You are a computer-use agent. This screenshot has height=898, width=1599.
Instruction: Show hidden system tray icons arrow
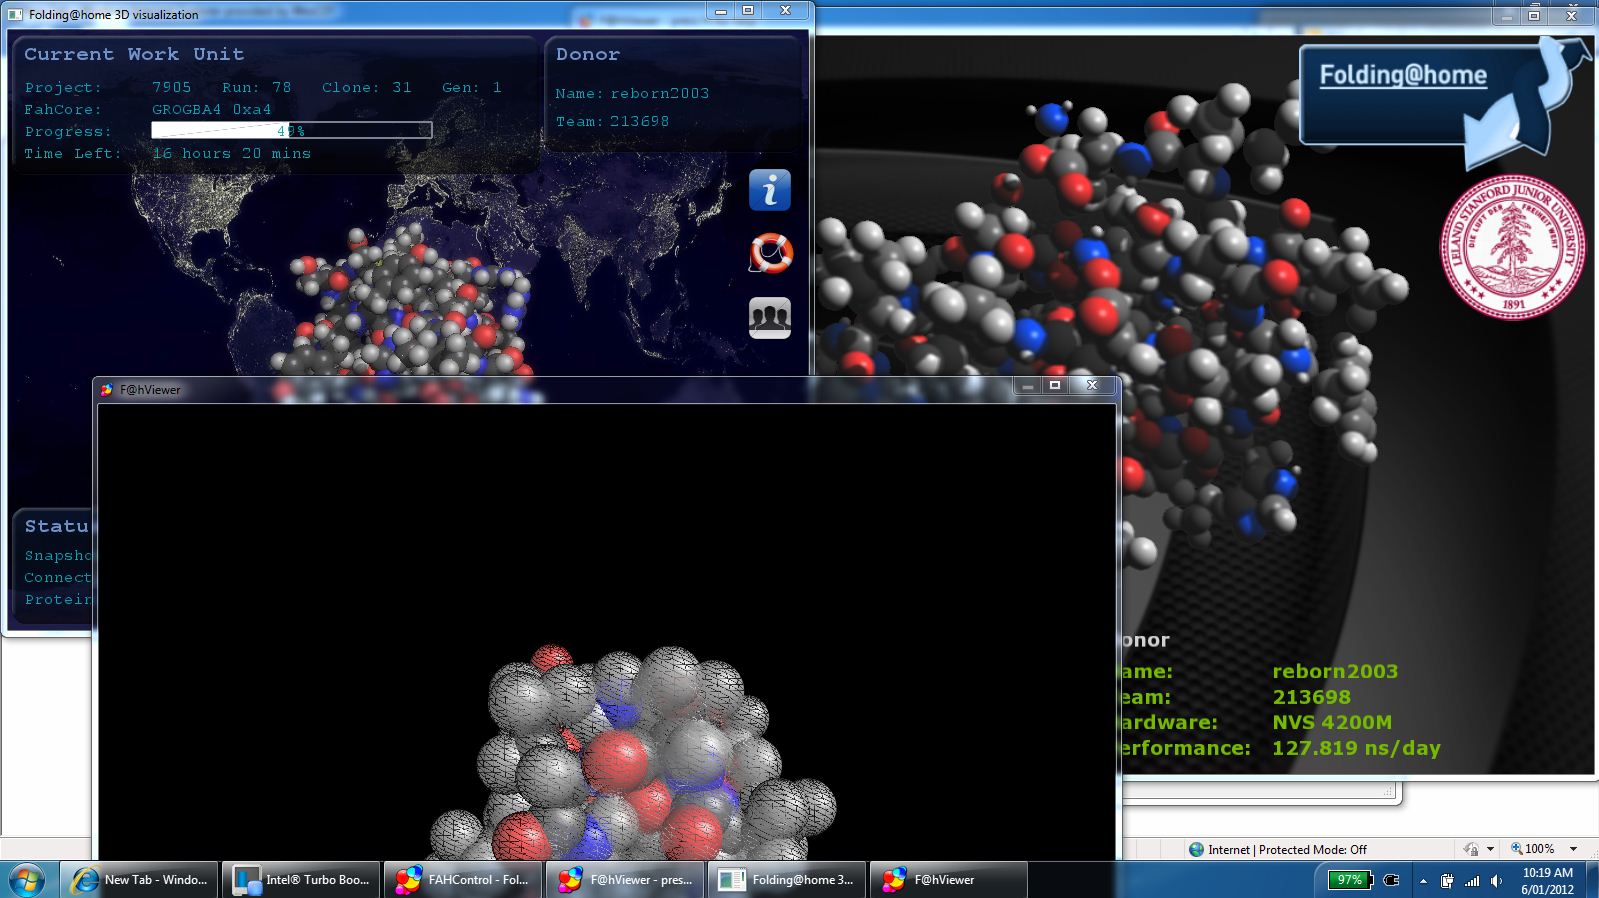(1423, 880)
